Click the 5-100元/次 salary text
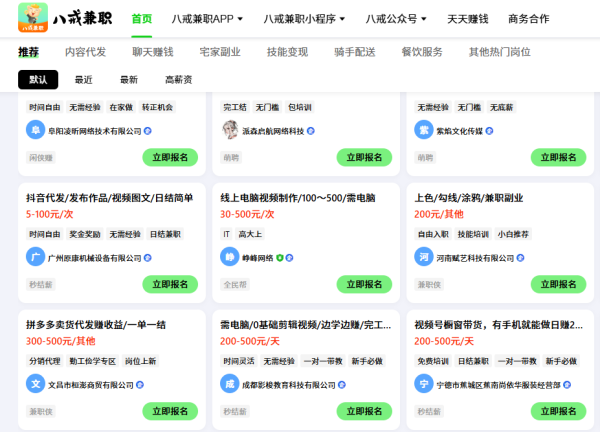 [x=49, y=214]
